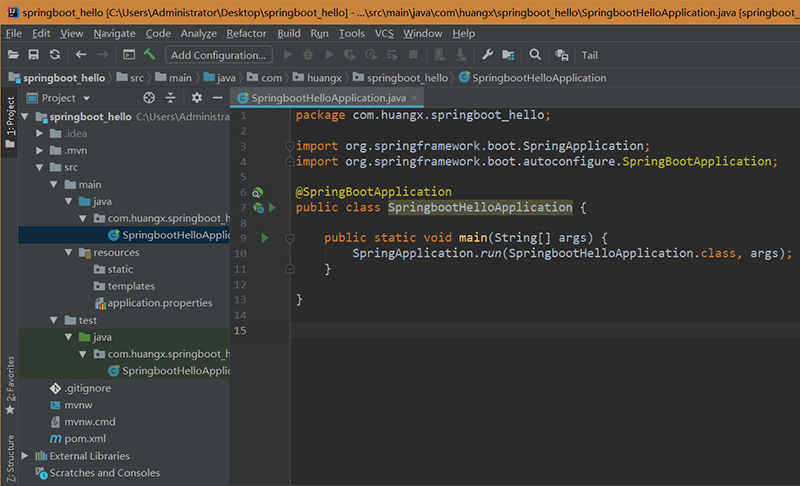Open the Help menu
The height and width of the screenshot is (486, 800).
(463, 33)
